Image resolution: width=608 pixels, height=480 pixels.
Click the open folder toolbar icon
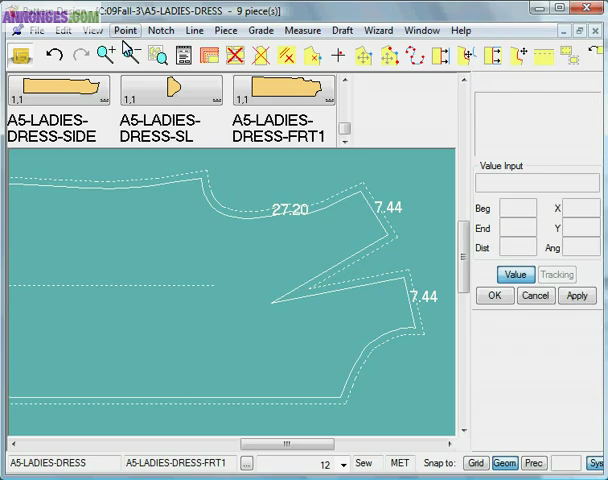coord(20,56)
